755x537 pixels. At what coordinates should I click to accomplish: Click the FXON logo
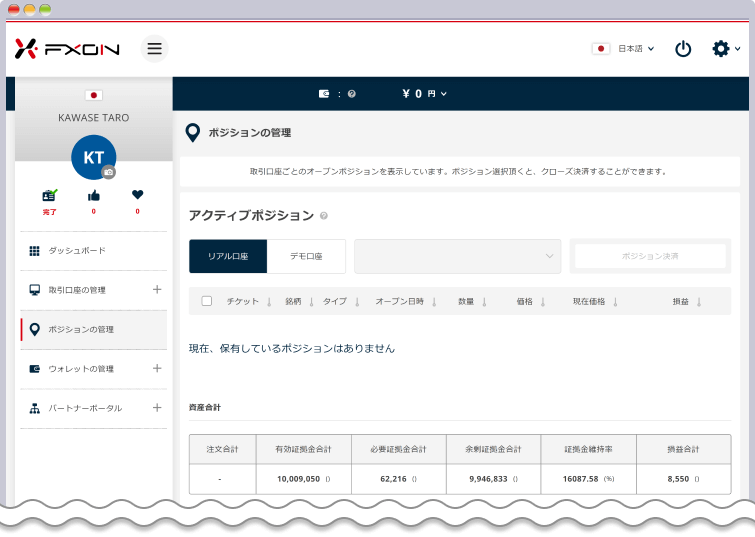pyautogui.click(x=67, y=49)
